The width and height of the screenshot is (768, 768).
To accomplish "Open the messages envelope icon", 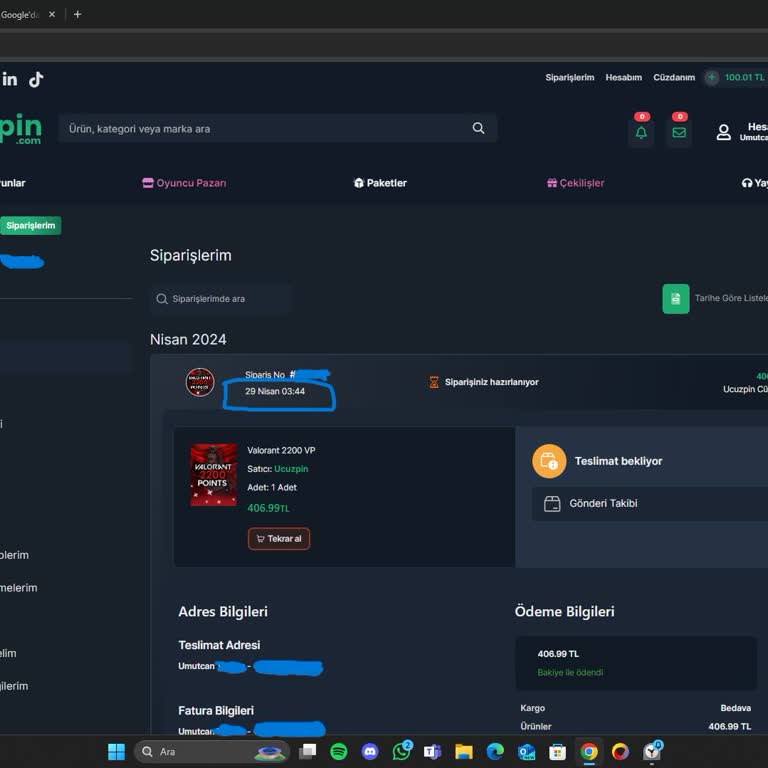I will (679, 132).
